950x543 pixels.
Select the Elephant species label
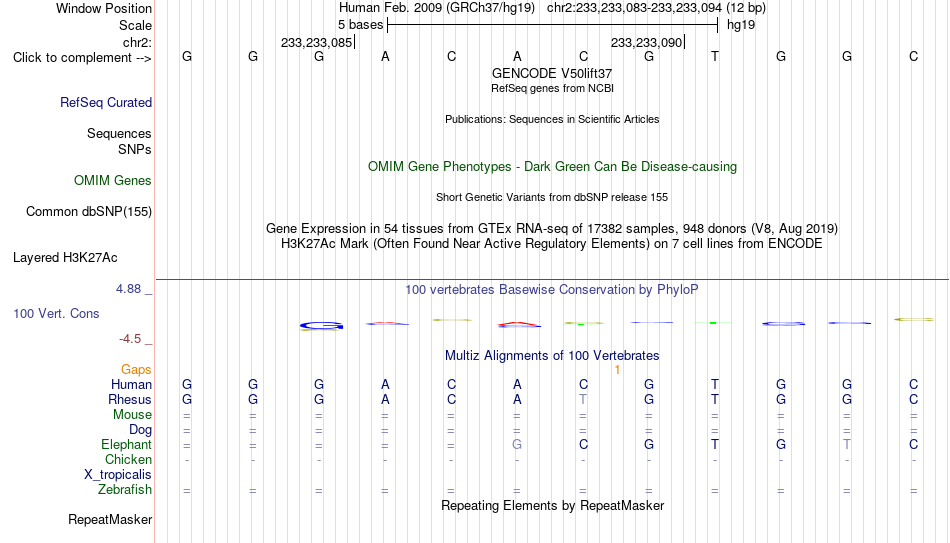126,444
